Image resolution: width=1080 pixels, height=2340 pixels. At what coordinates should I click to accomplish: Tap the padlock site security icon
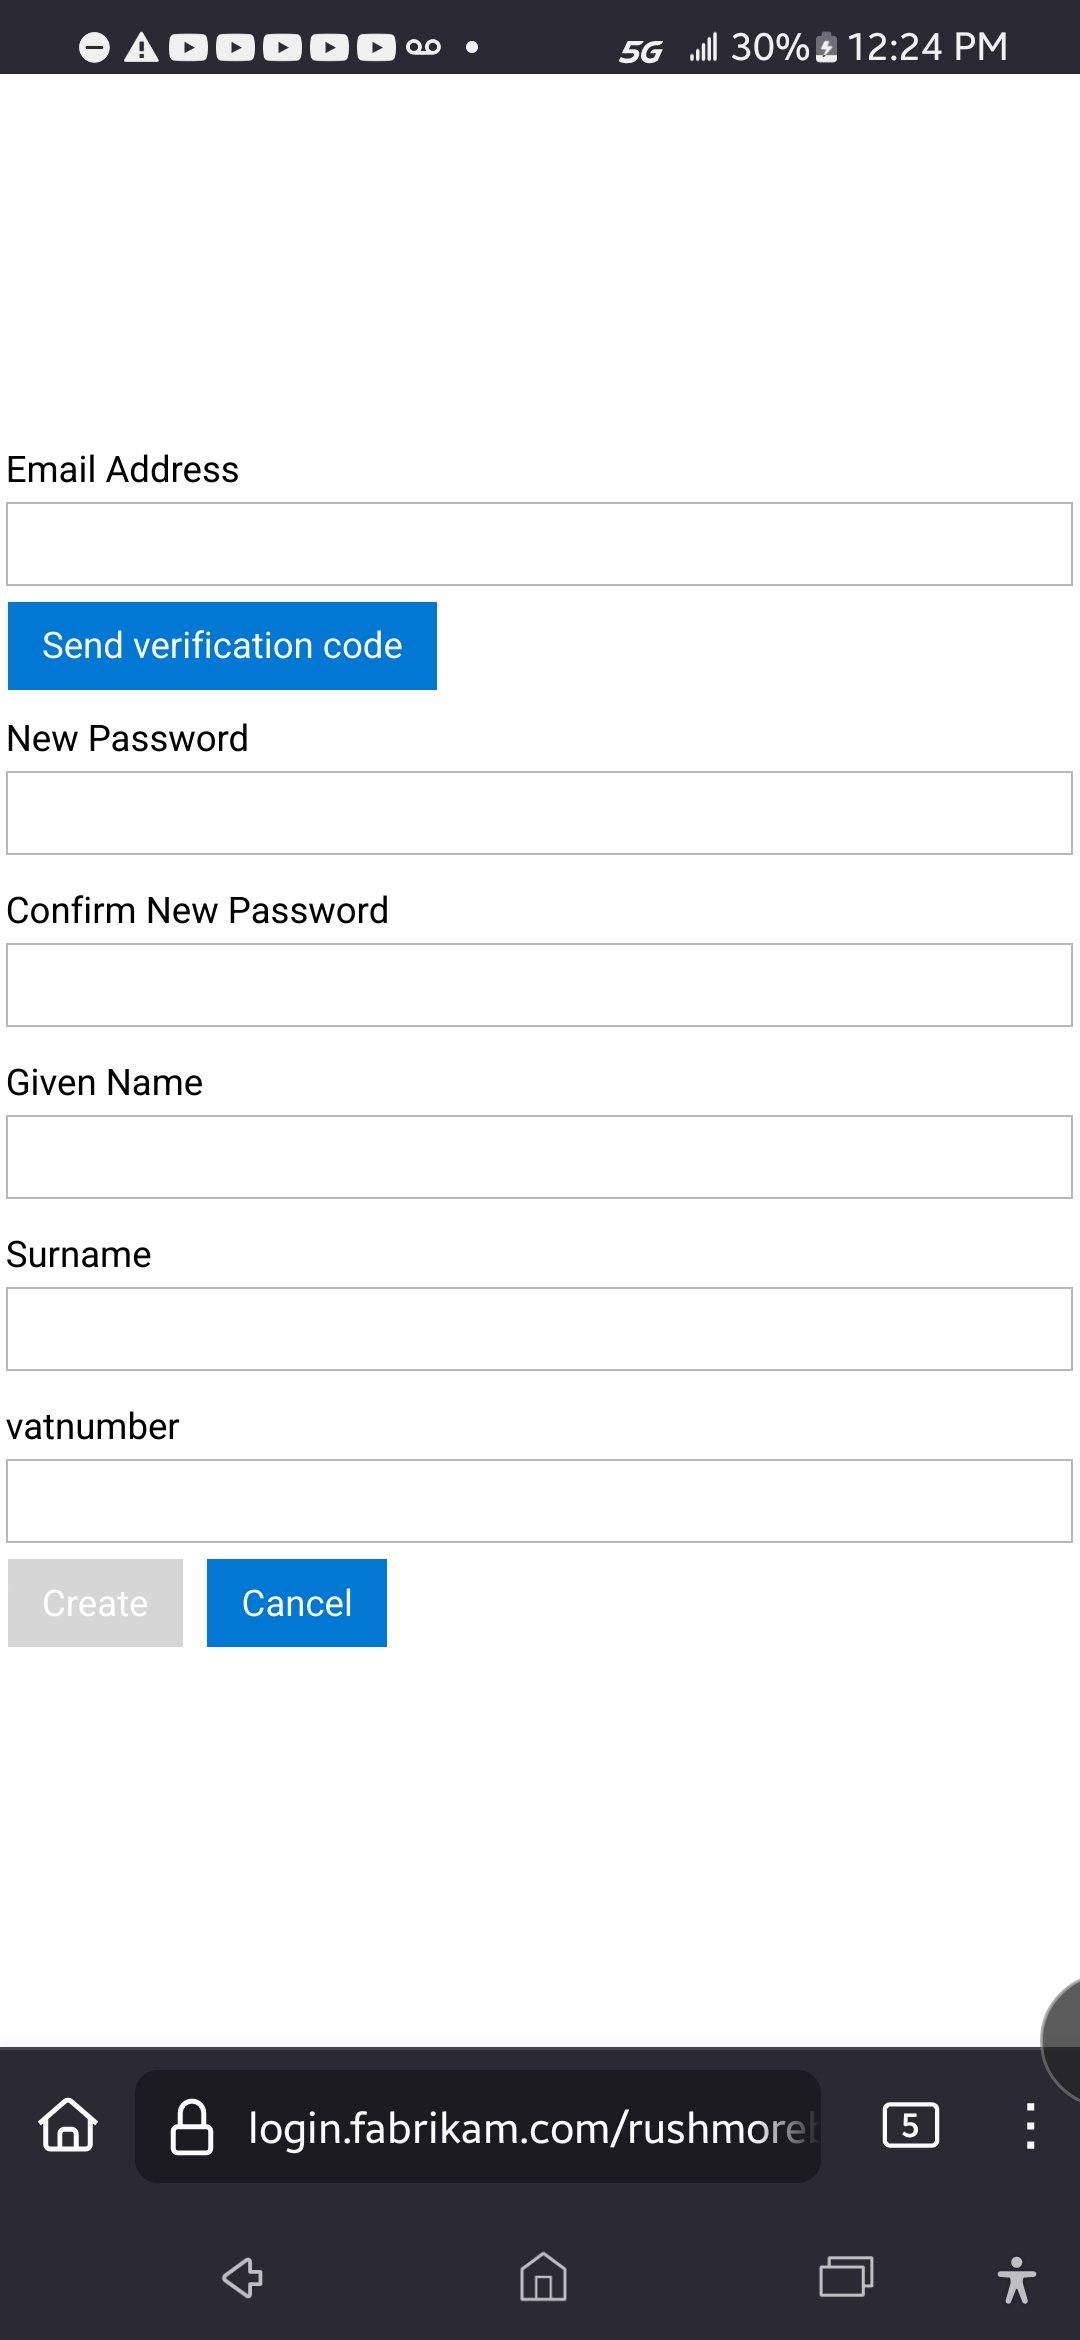[x=192, y=2127]
